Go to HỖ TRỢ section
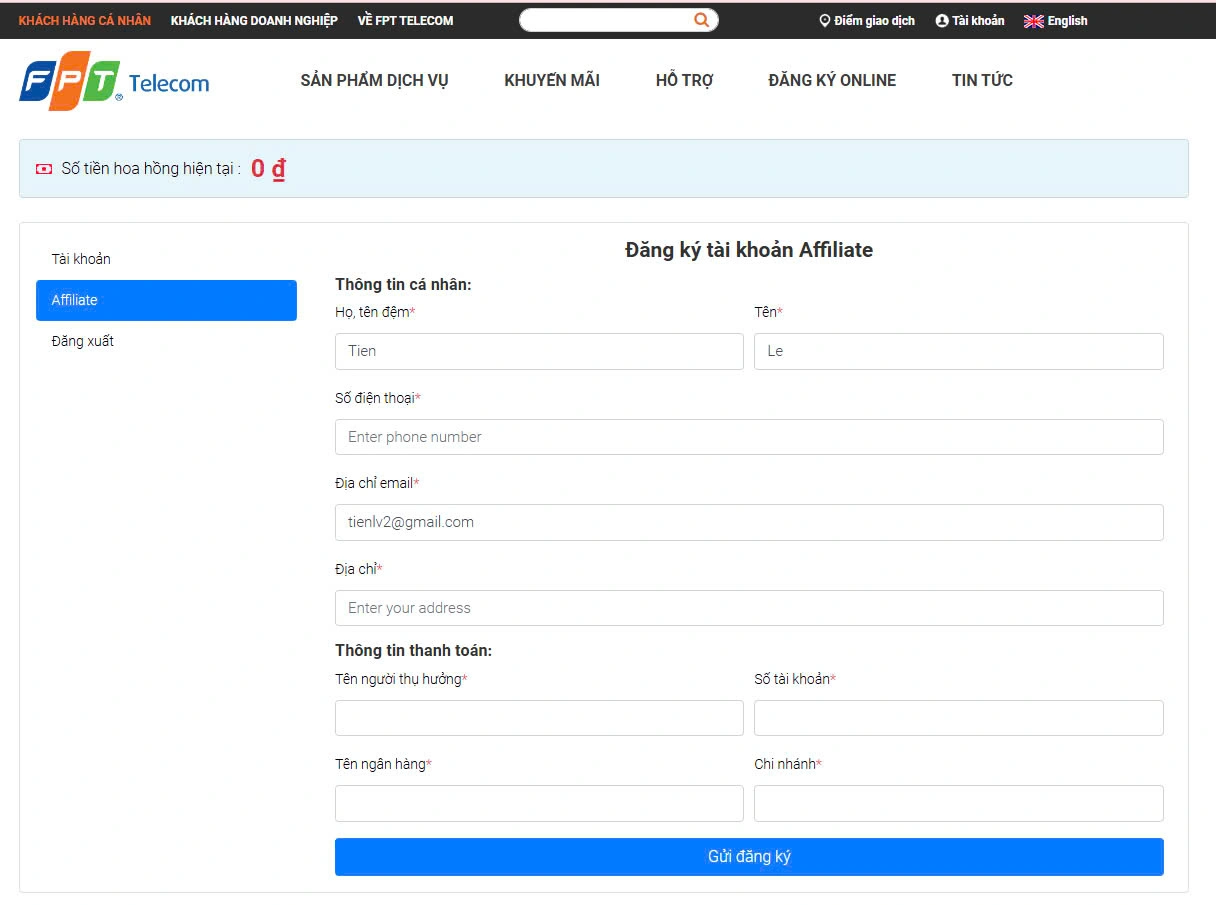Screen dimensions: 1216x905 [685, 80]
